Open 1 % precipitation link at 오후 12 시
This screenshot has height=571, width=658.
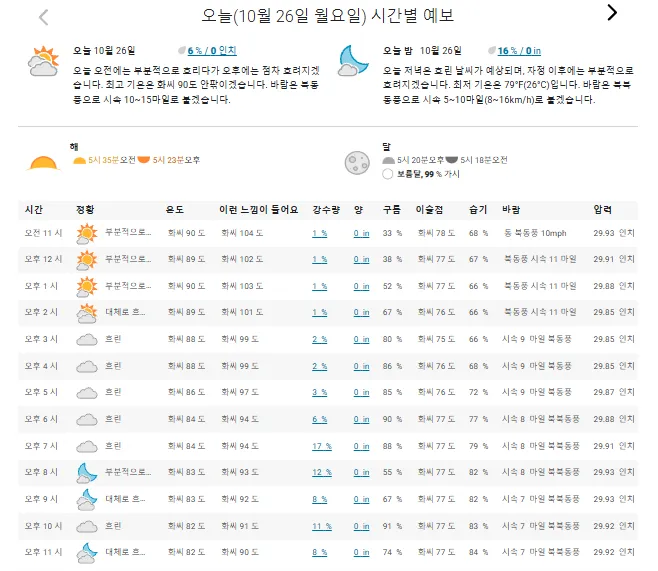pos(319,259)
